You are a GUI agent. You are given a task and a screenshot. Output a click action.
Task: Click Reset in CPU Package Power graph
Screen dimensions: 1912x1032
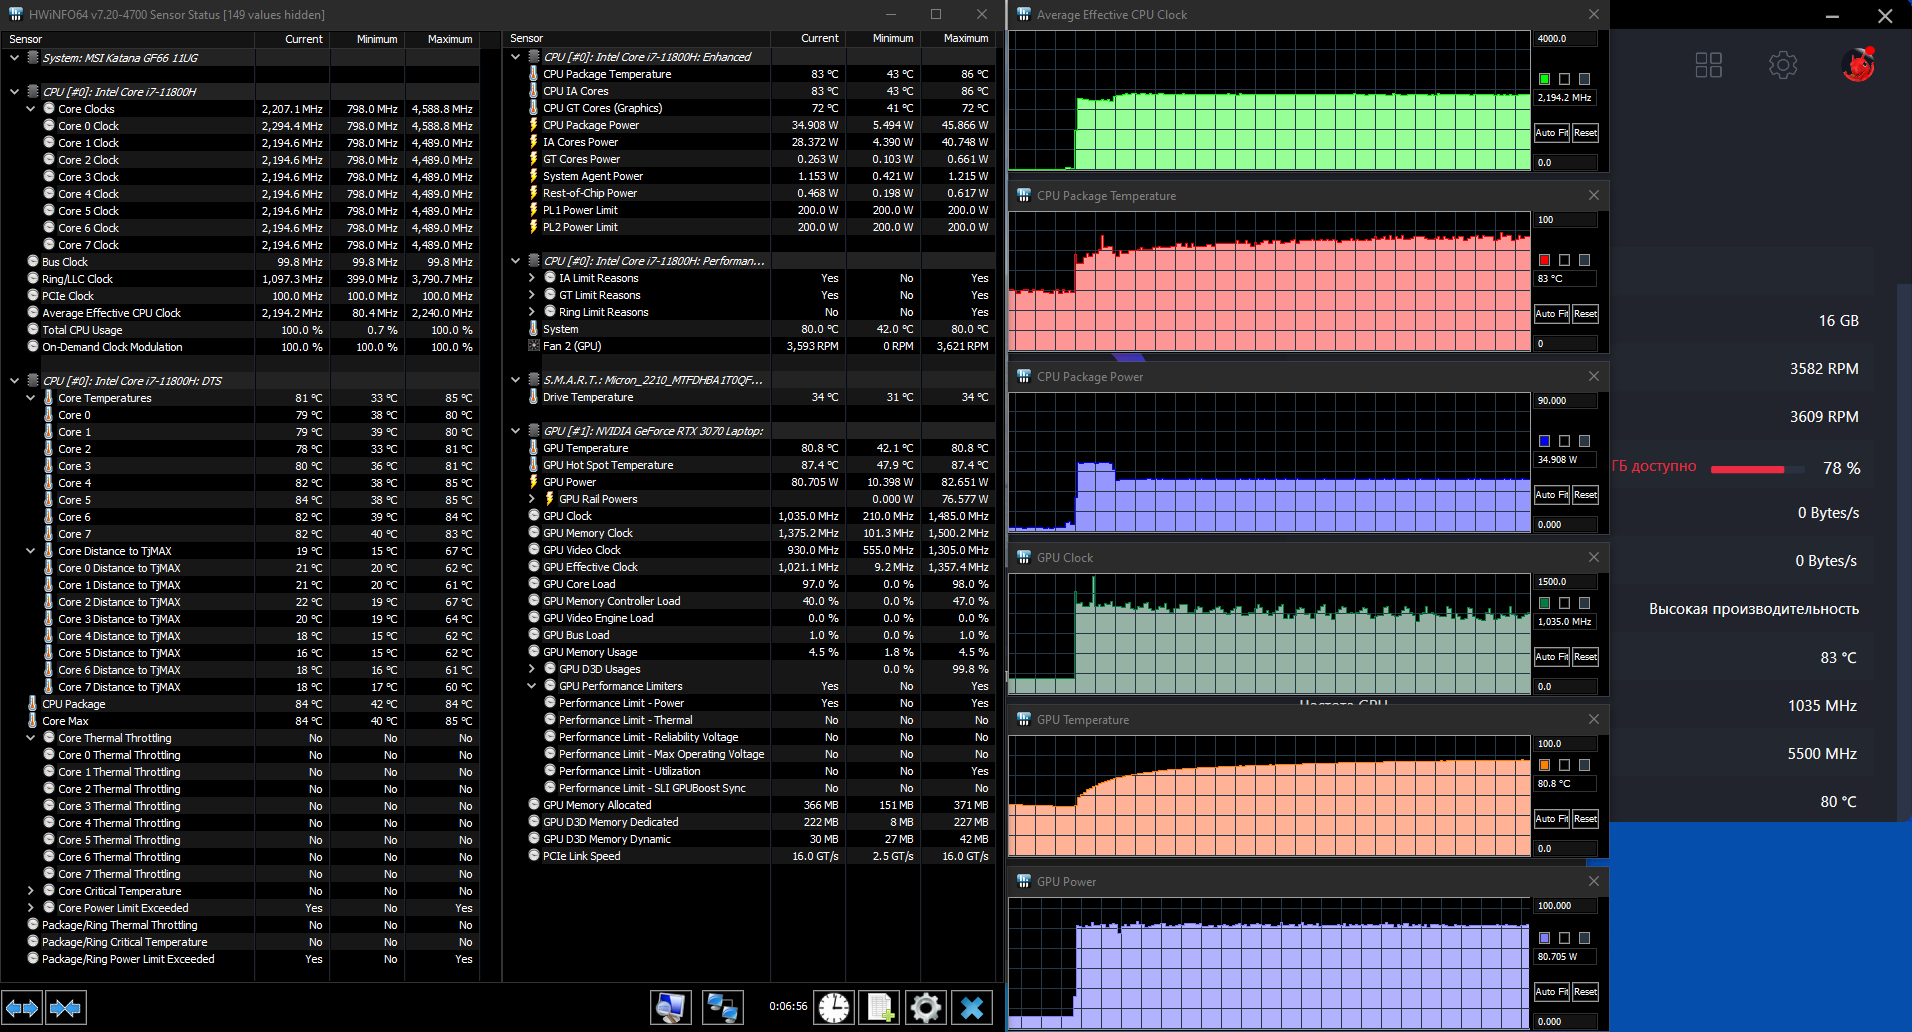pyautogui.click(x=1585, y=495)
